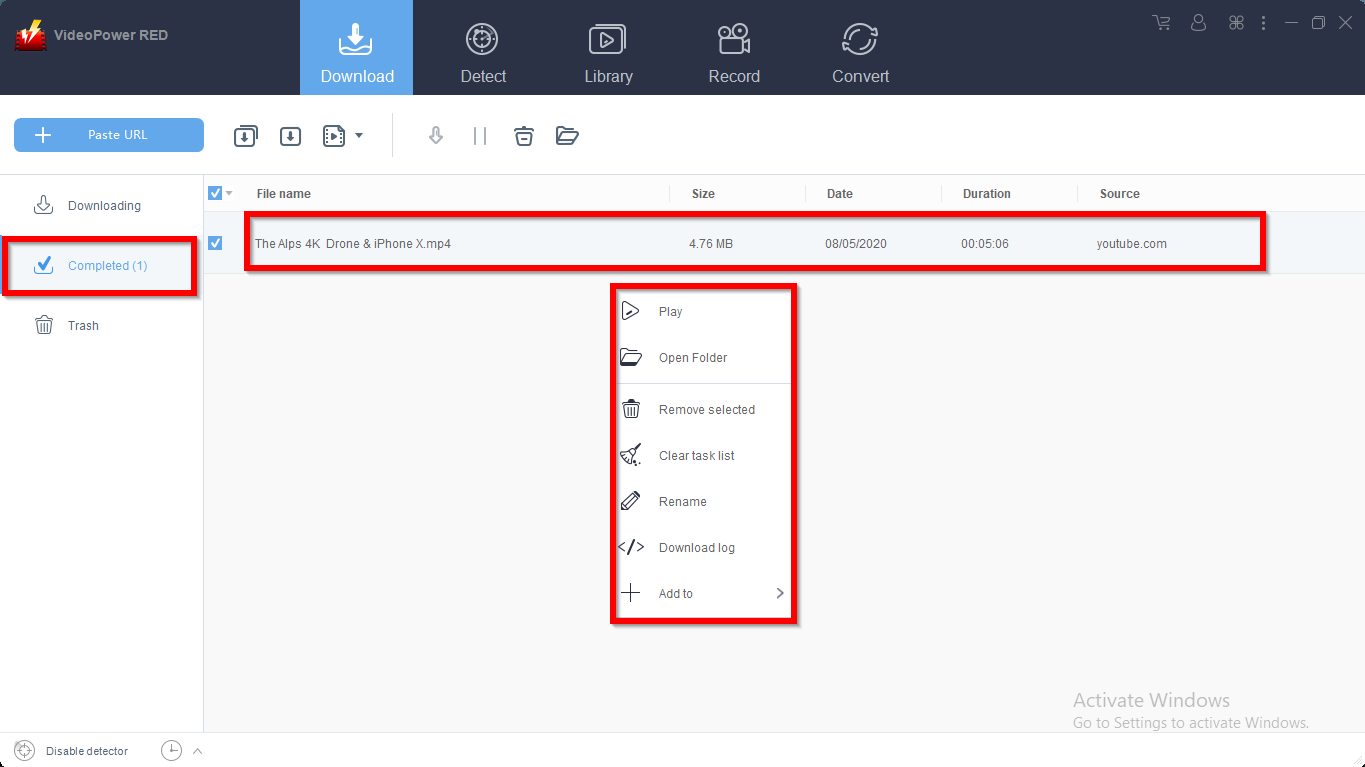Click the delete trash toolbar icon
This screenshot has height=767, width=1365.
click(523, 136)
